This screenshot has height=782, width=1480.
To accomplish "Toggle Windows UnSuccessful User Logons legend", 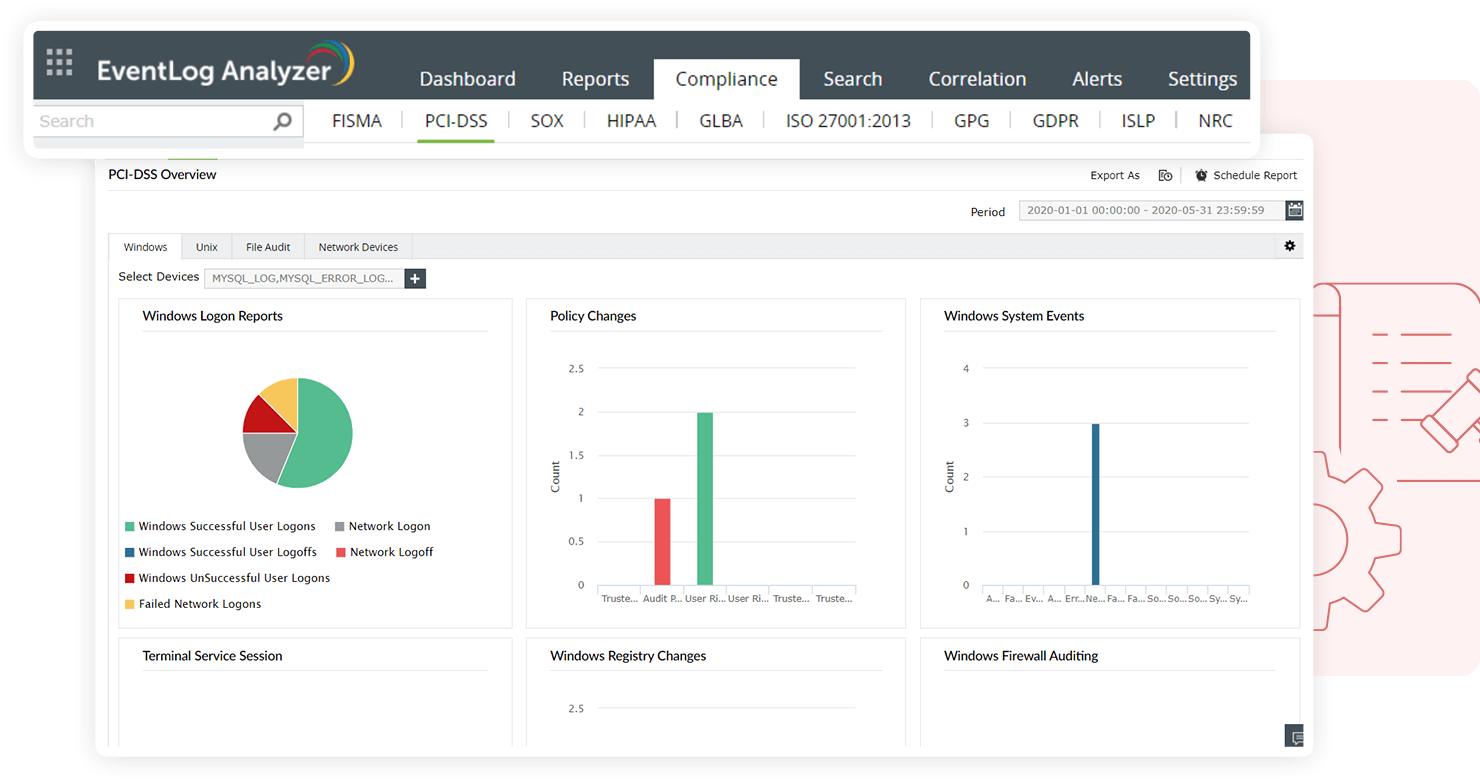I will (x=227, y=578).
